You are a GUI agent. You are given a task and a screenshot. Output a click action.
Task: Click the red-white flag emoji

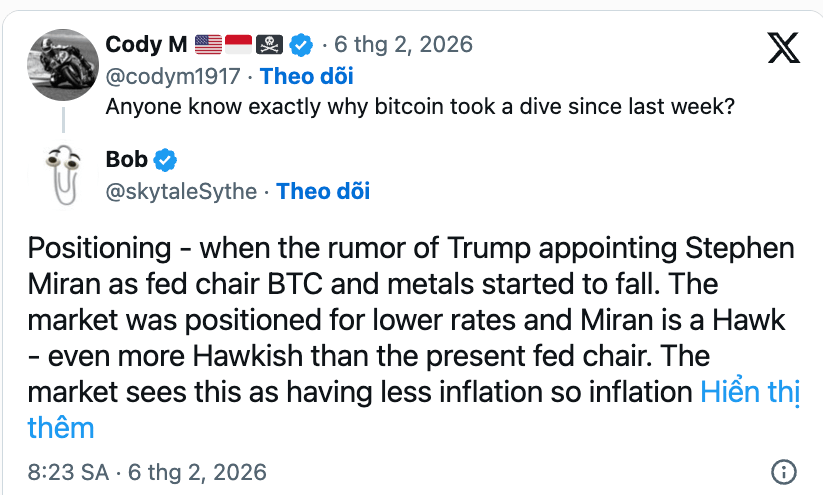pos(238,45)
